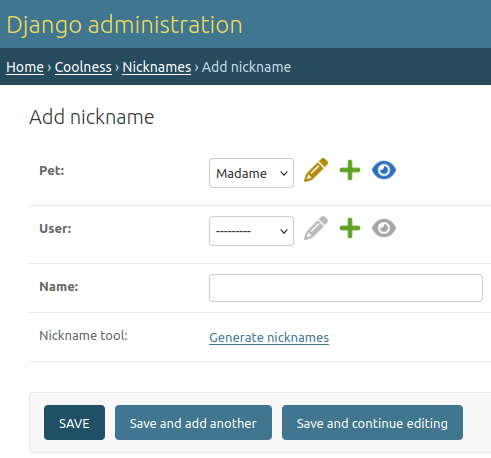Click Save and add another
The image size is (491, 458).
click(x=193, y=423)
